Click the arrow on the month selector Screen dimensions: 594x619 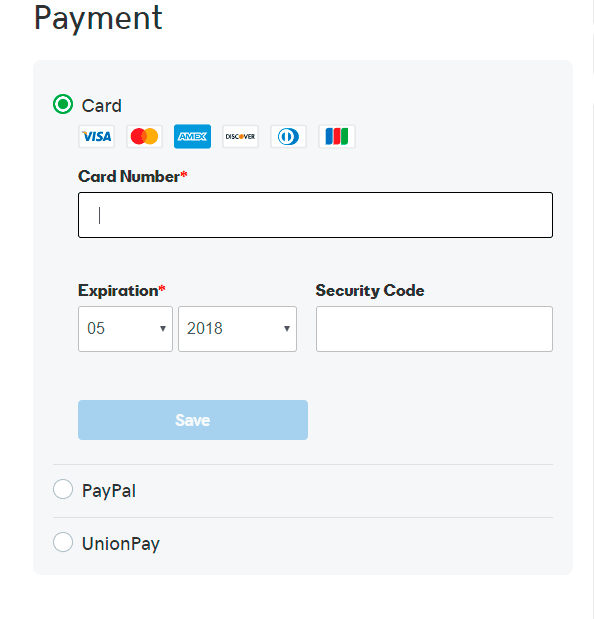(x=163, y=329)
